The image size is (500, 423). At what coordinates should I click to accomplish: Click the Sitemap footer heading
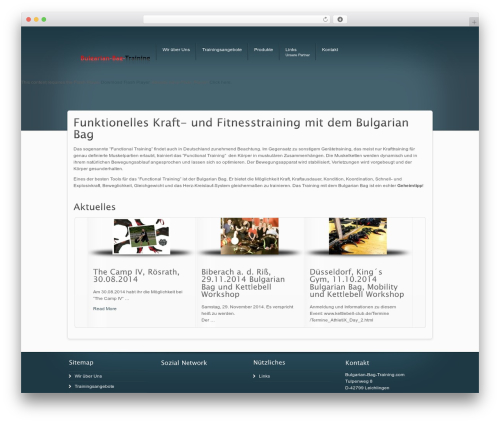(81, 363)
